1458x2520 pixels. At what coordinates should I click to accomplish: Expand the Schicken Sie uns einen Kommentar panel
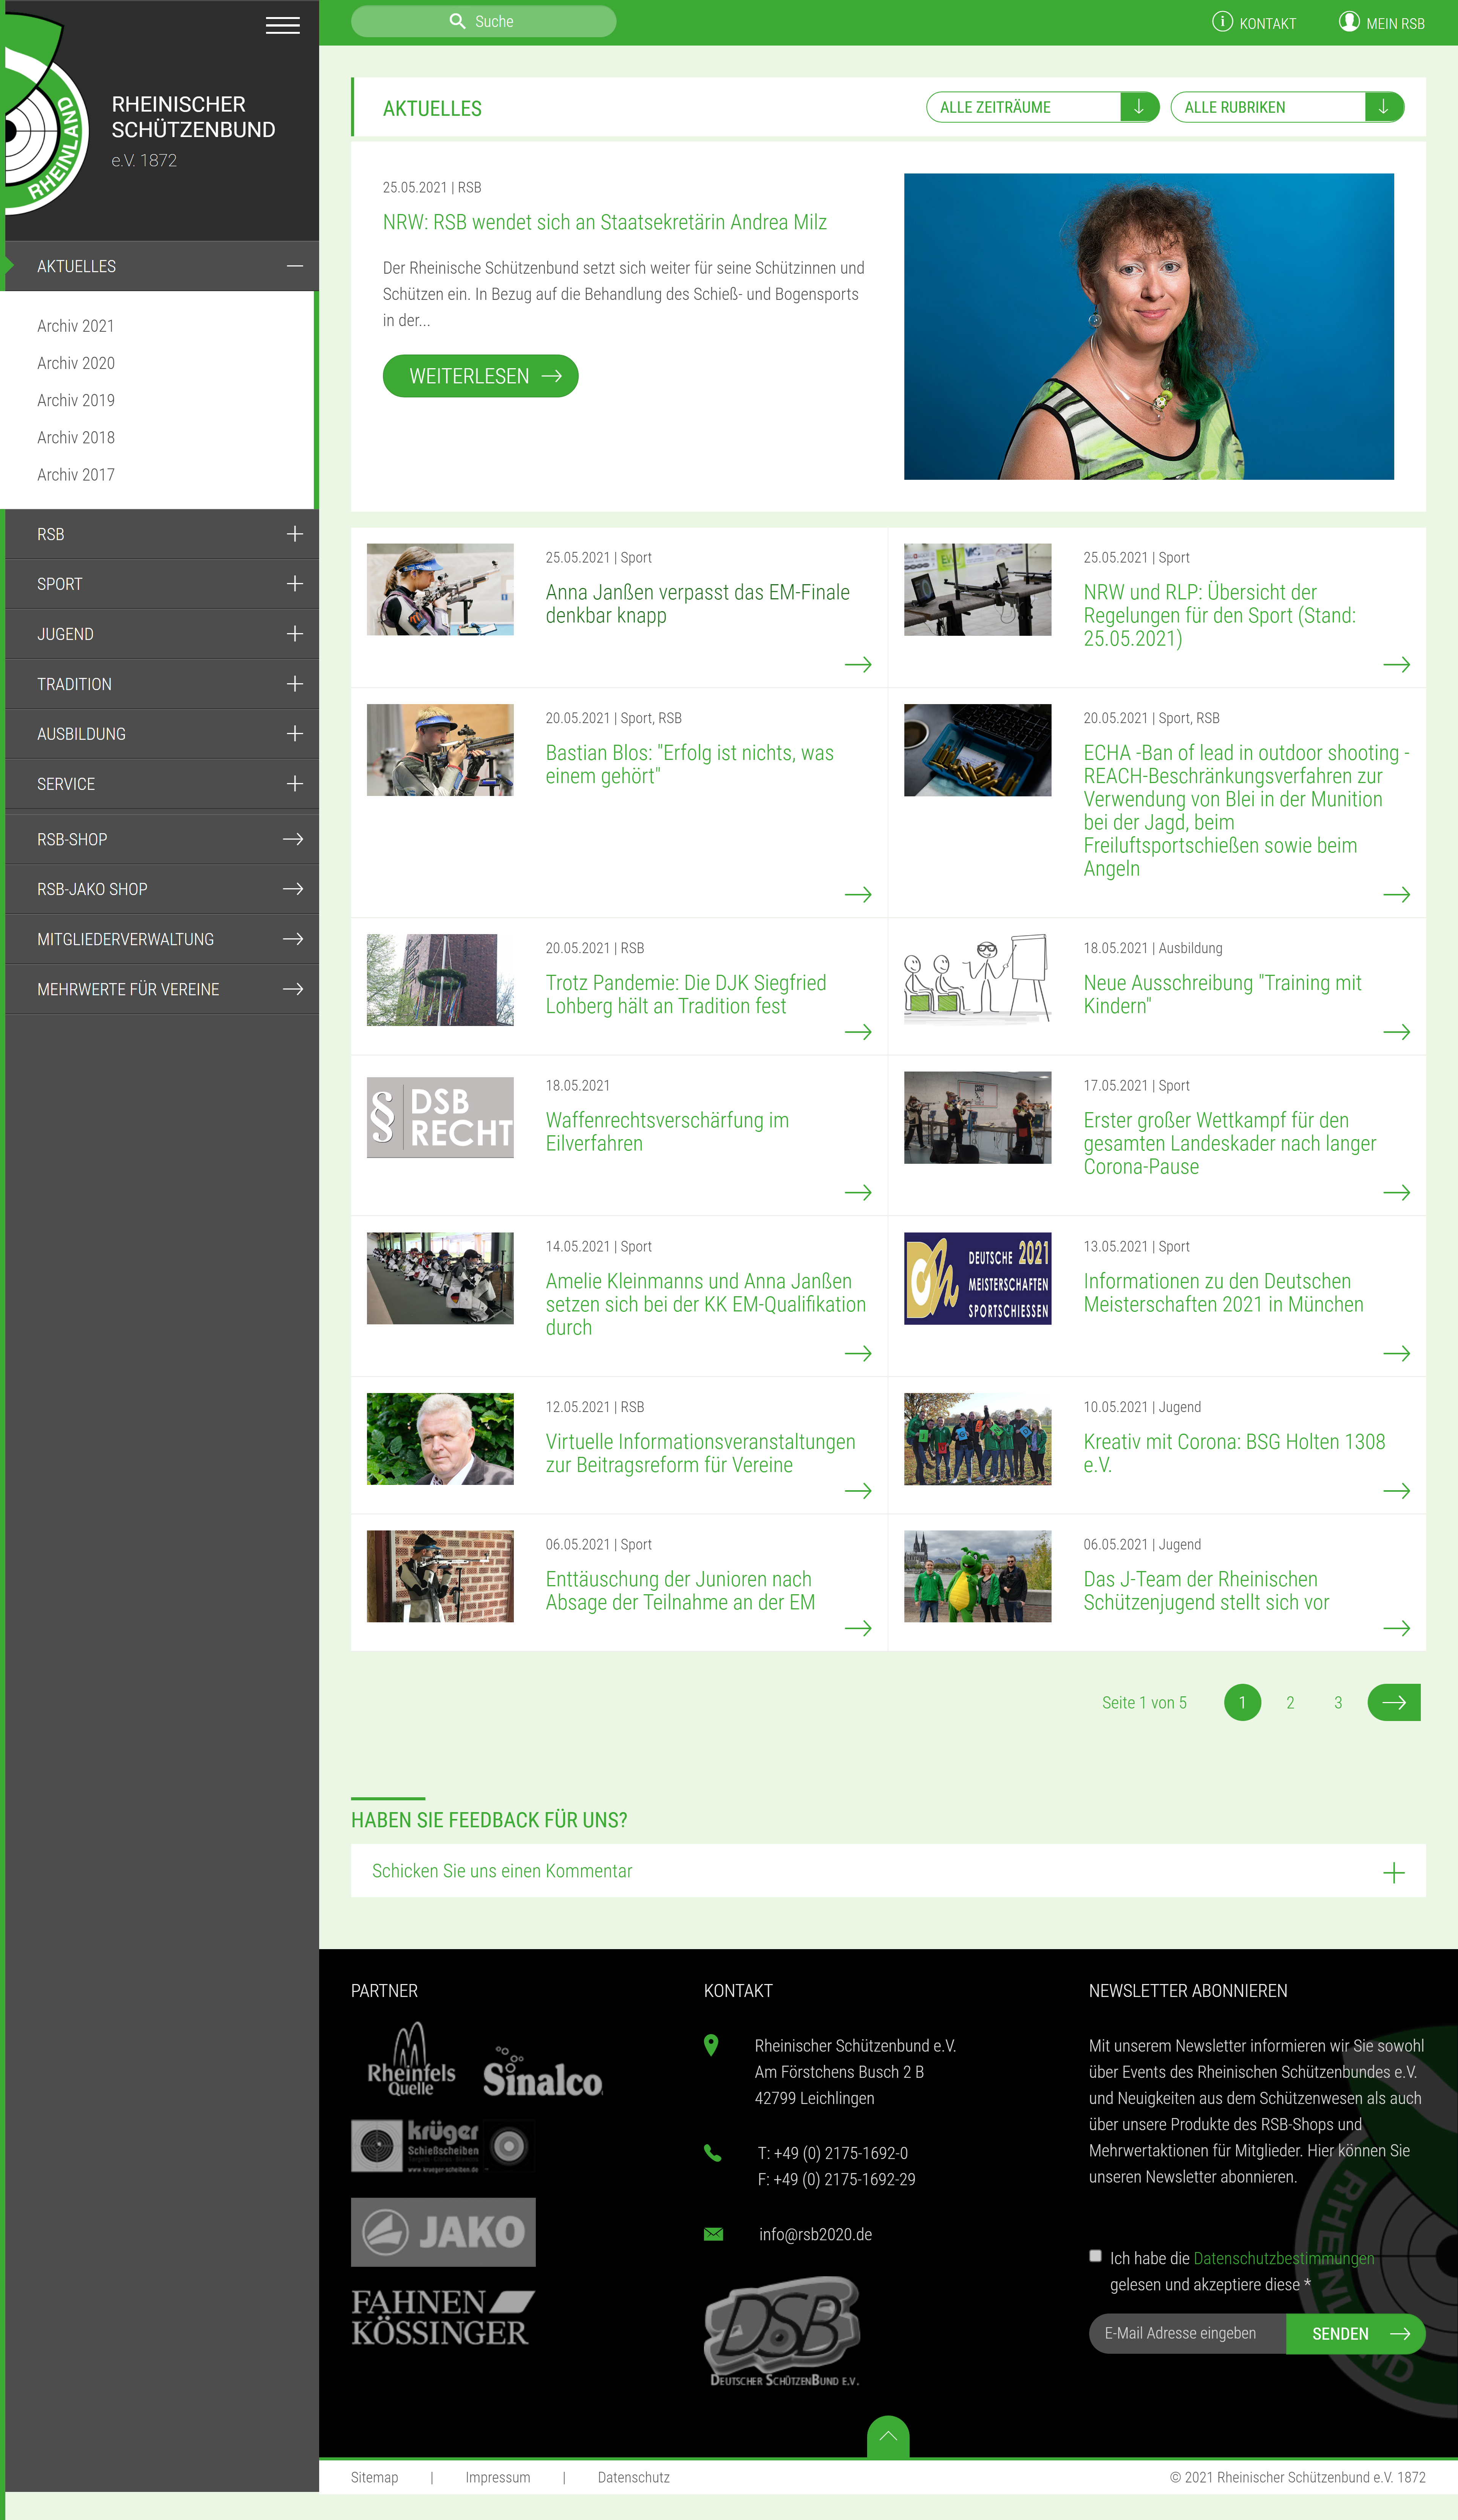pos(888,1871)
